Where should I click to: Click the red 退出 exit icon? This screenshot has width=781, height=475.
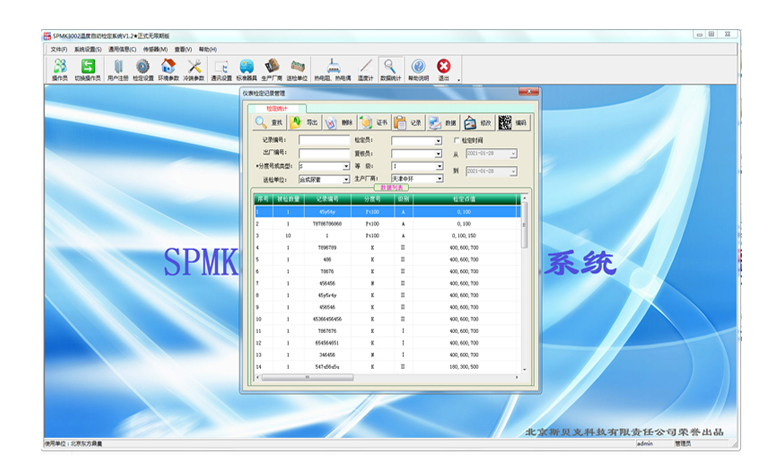tap(444, 69)
